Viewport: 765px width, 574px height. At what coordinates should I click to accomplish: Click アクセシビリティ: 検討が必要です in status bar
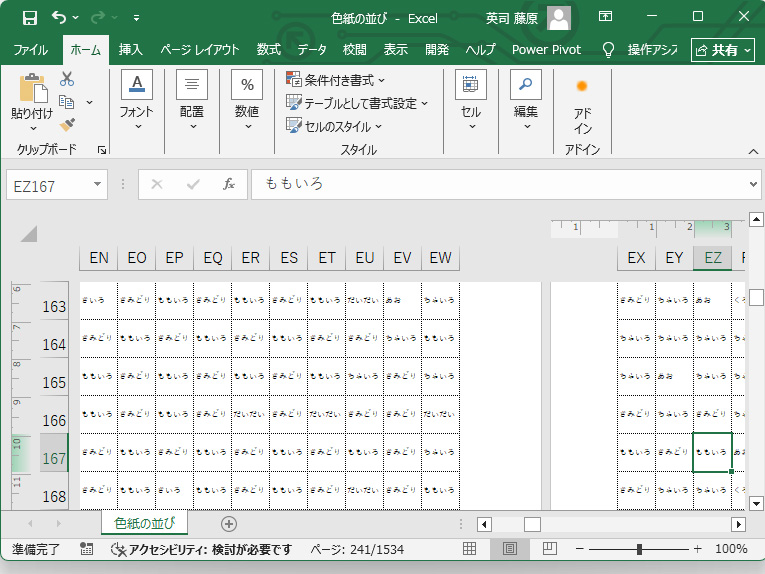201,549
